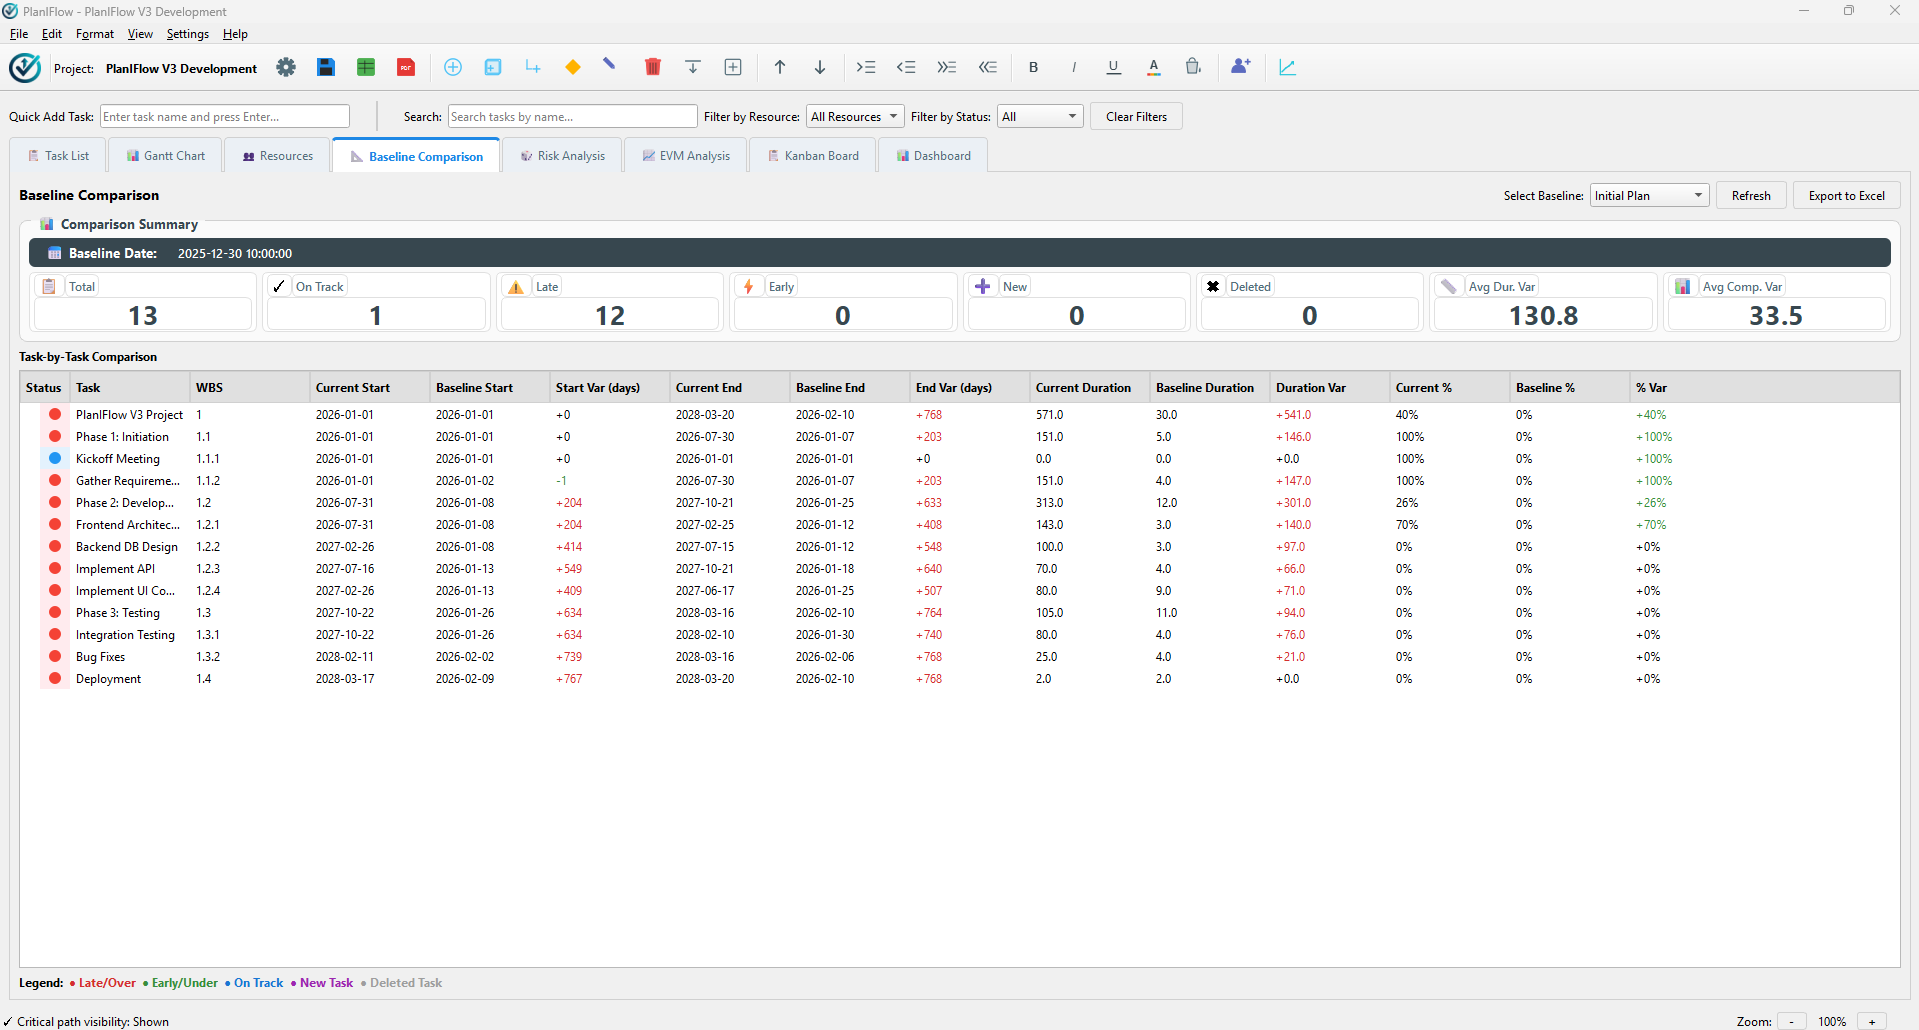
Task: Zoom out with minus button
Action: click(x=1792, y=1021)
